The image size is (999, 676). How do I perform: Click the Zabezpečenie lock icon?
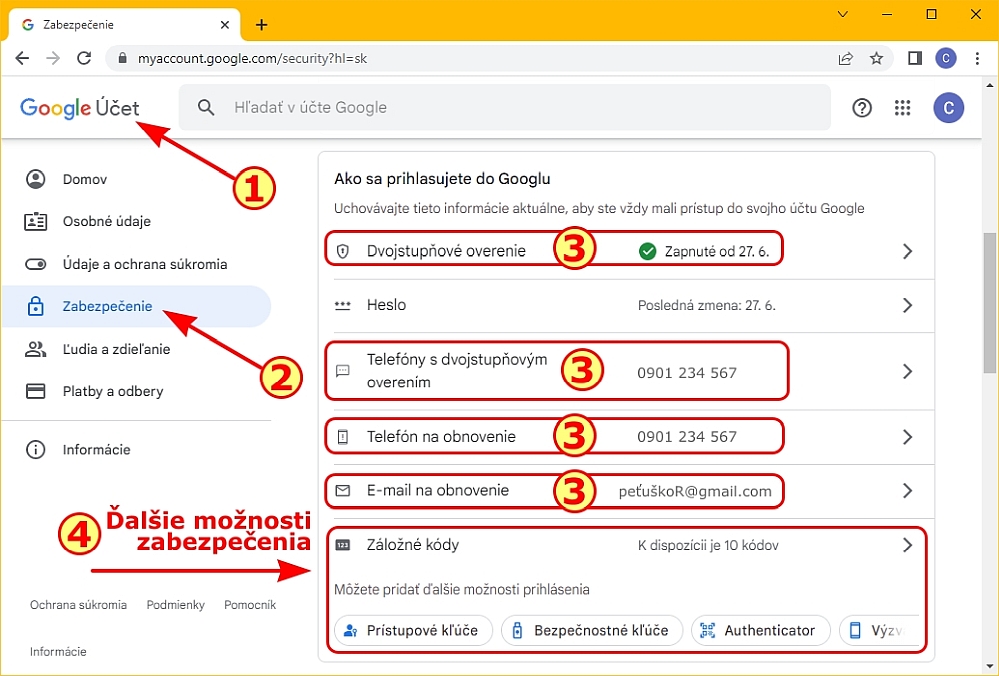tap(36, 306)
